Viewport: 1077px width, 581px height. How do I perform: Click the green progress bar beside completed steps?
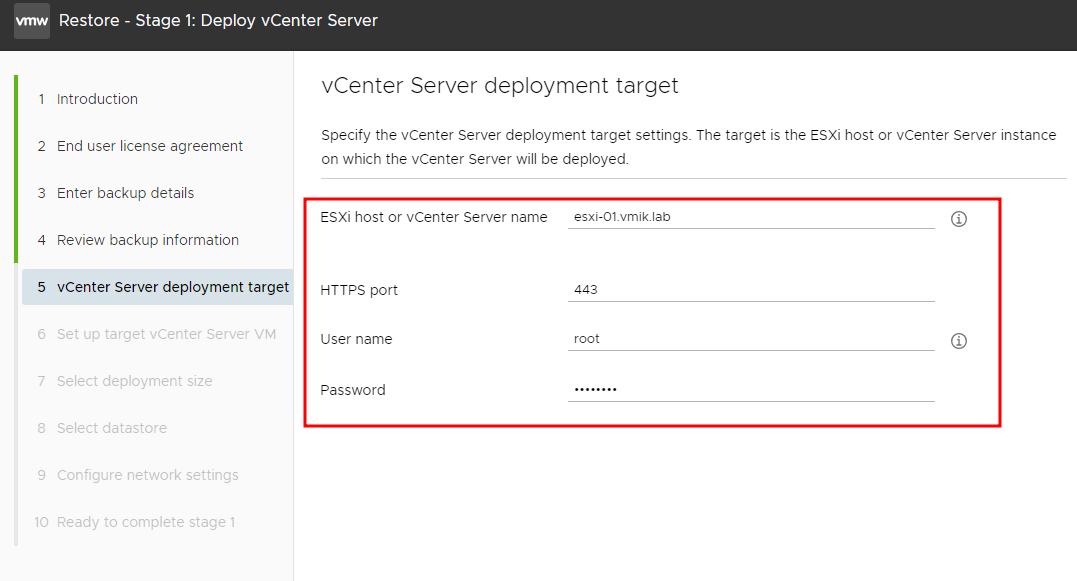click(x=17, y=170)
